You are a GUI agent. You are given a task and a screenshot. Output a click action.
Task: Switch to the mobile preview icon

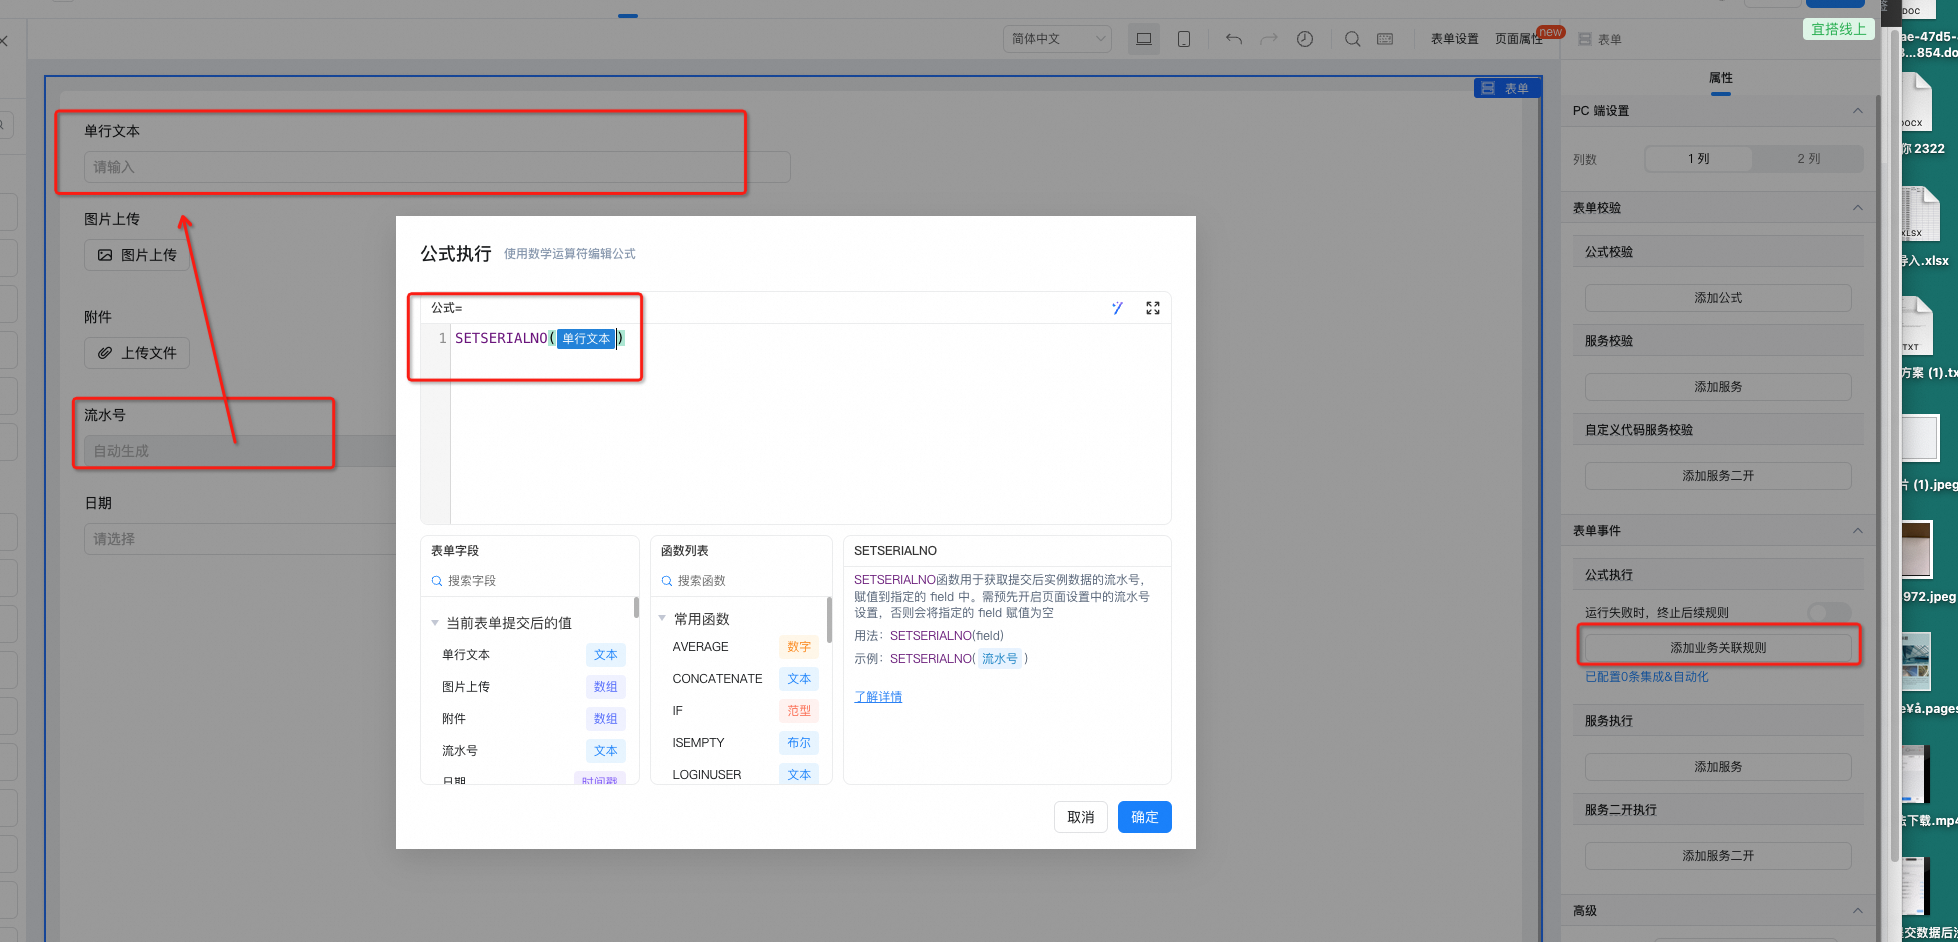1184,39
